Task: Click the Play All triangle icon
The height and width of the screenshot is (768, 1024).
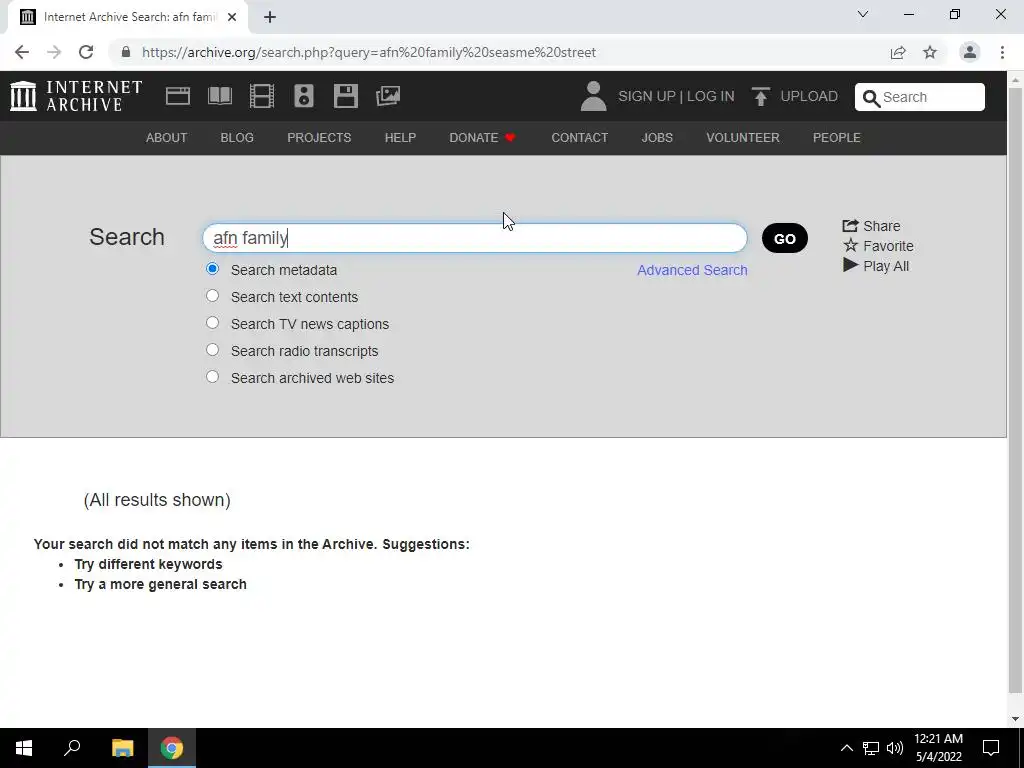Action: click(x=850, y=265)
